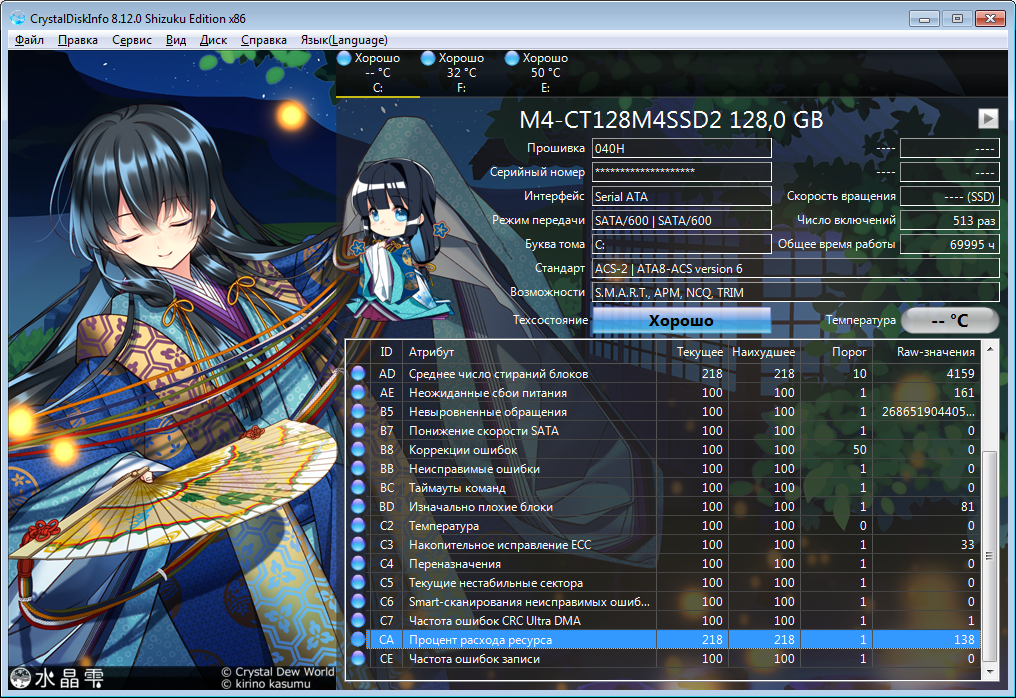Click the Порог column header
This screenshot has height=698, width=1016.
point(836,352)
